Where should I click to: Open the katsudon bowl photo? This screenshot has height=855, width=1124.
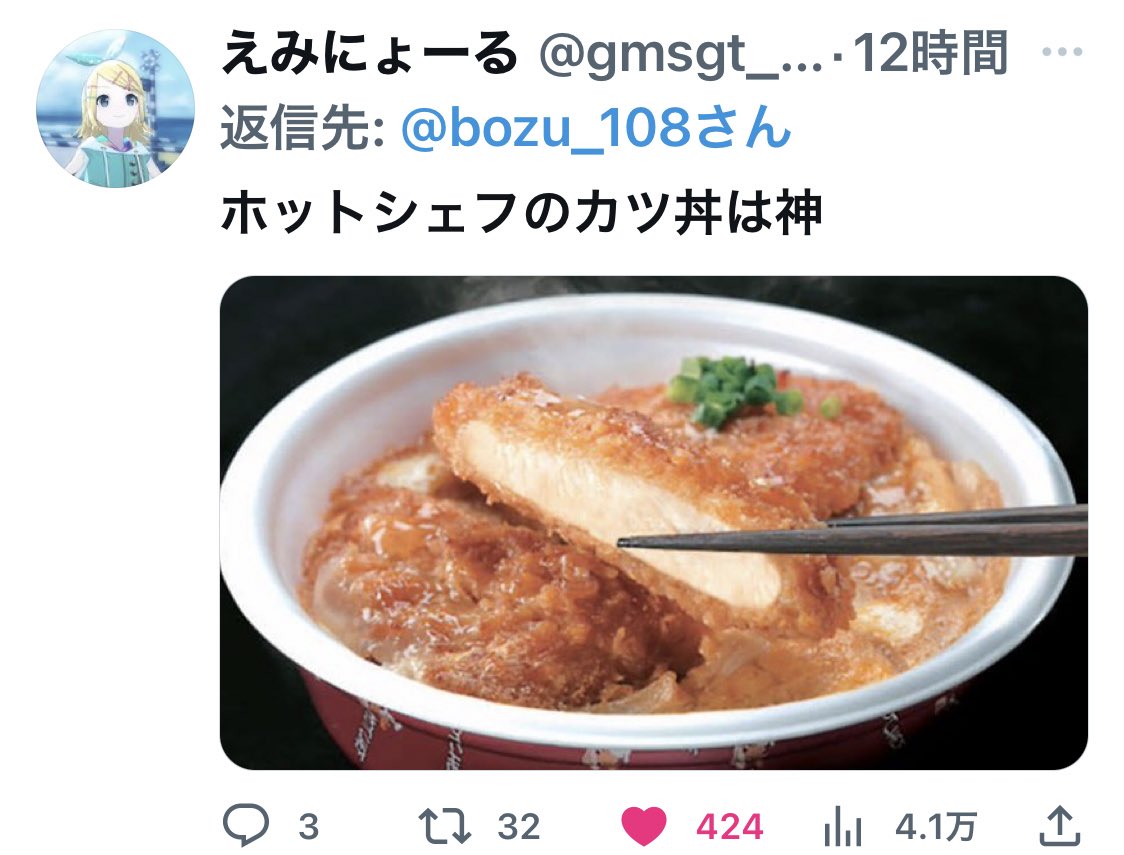[x=654, y=522]
